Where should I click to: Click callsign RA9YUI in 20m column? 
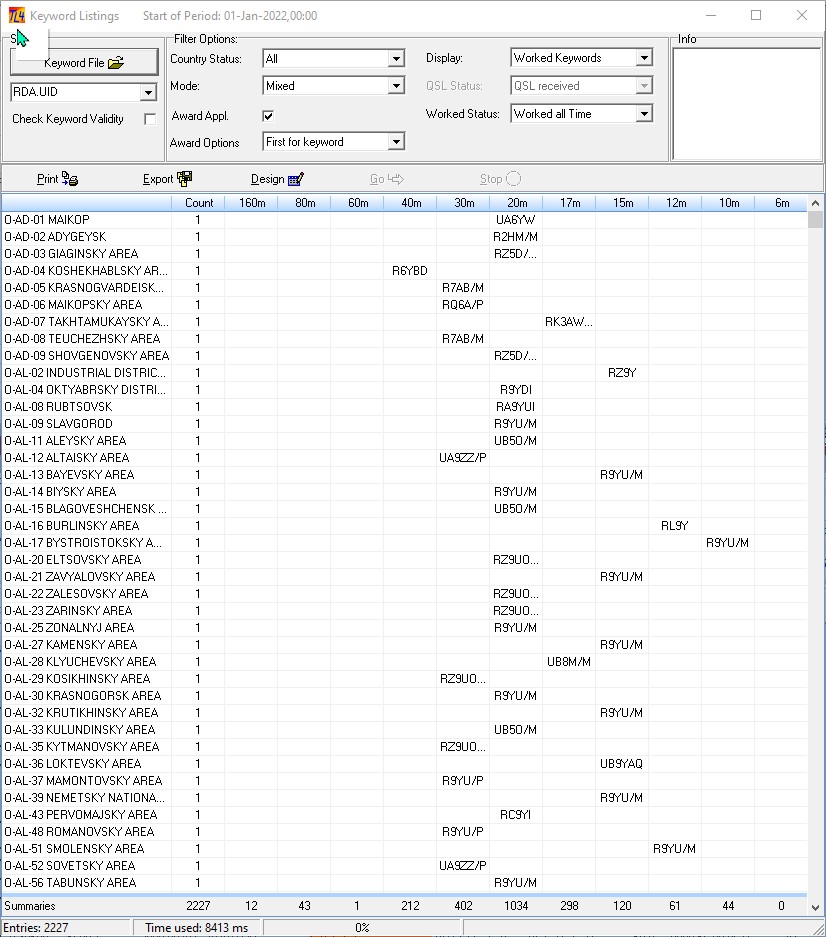(x=515, y=407)
